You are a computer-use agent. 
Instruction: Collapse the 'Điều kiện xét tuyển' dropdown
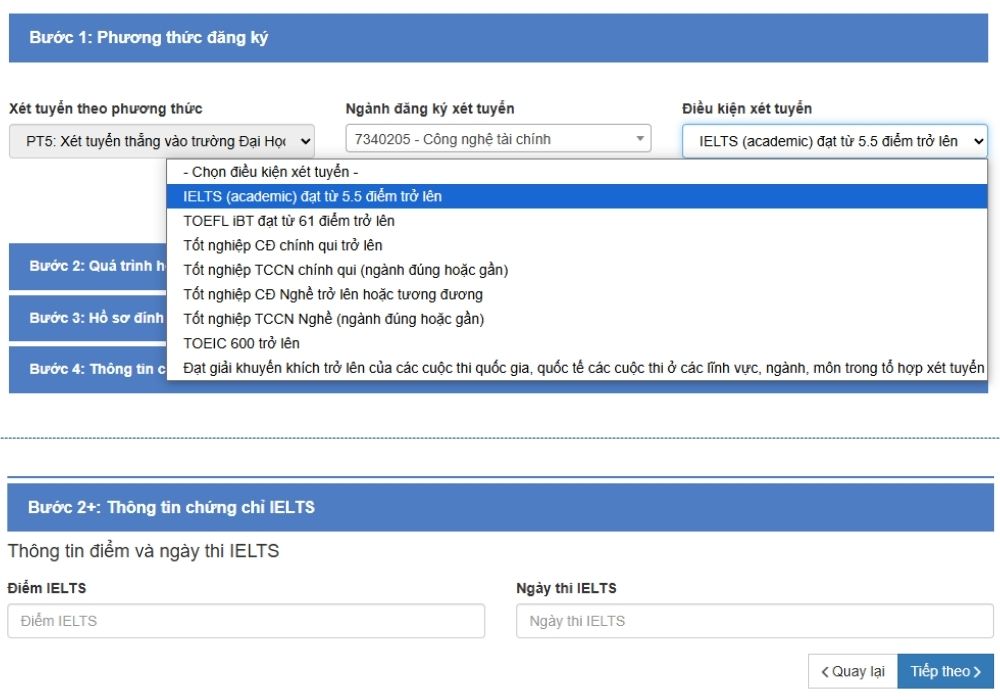tap(834, 141)
